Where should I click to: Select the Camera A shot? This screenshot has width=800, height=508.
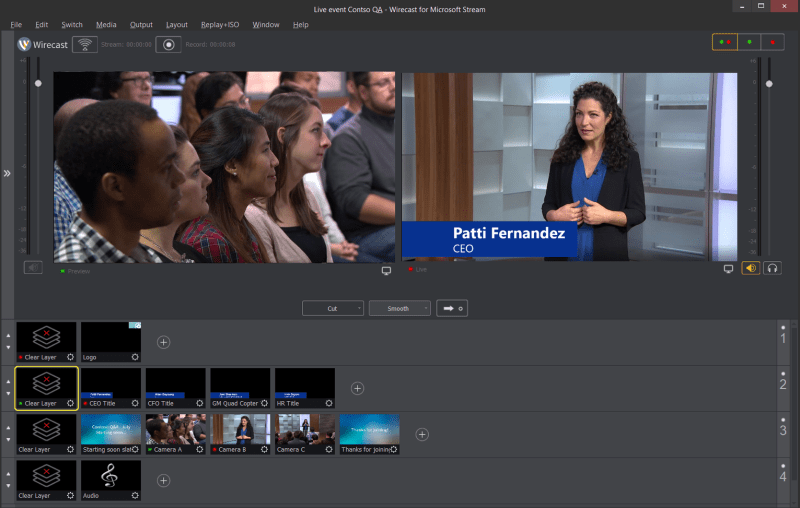tap(176, 434)
